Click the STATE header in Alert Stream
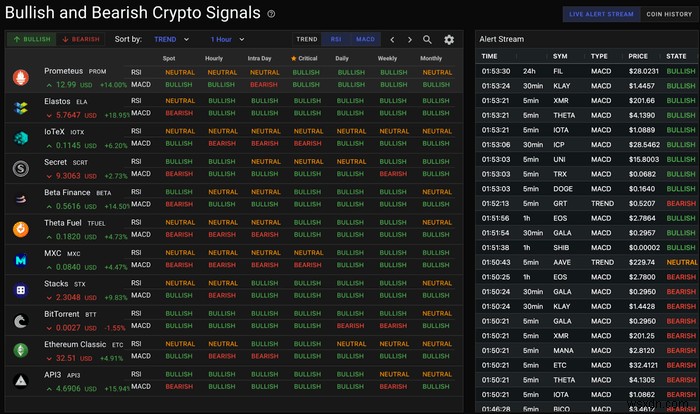 [676, 56]
